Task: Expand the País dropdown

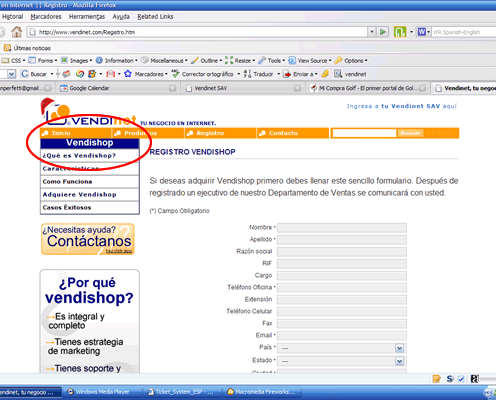Action: [399, 348]
